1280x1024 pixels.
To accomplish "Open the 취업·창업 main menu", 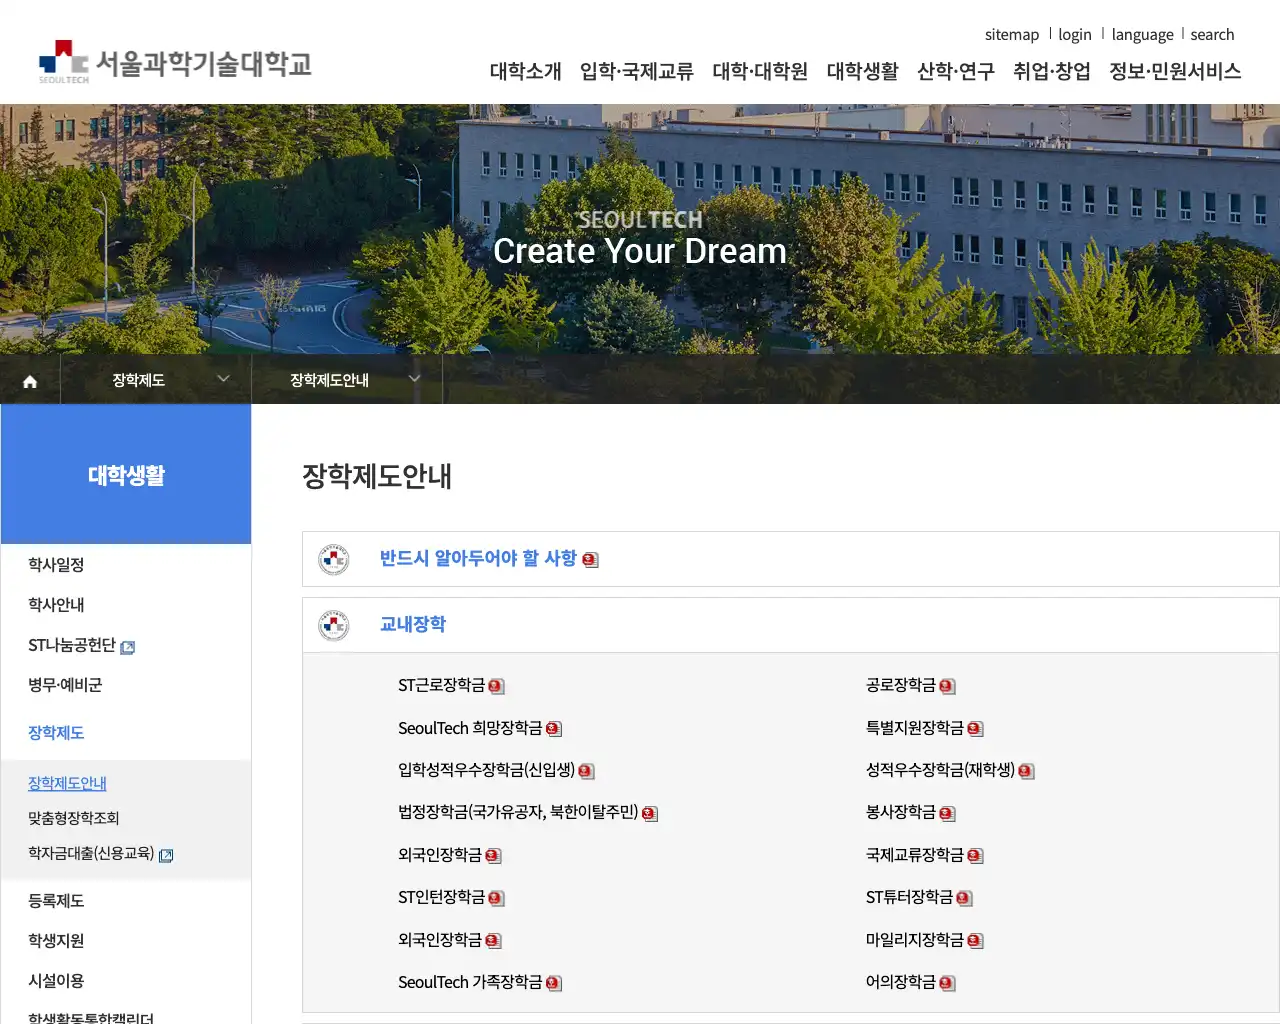I will 1051,71.
